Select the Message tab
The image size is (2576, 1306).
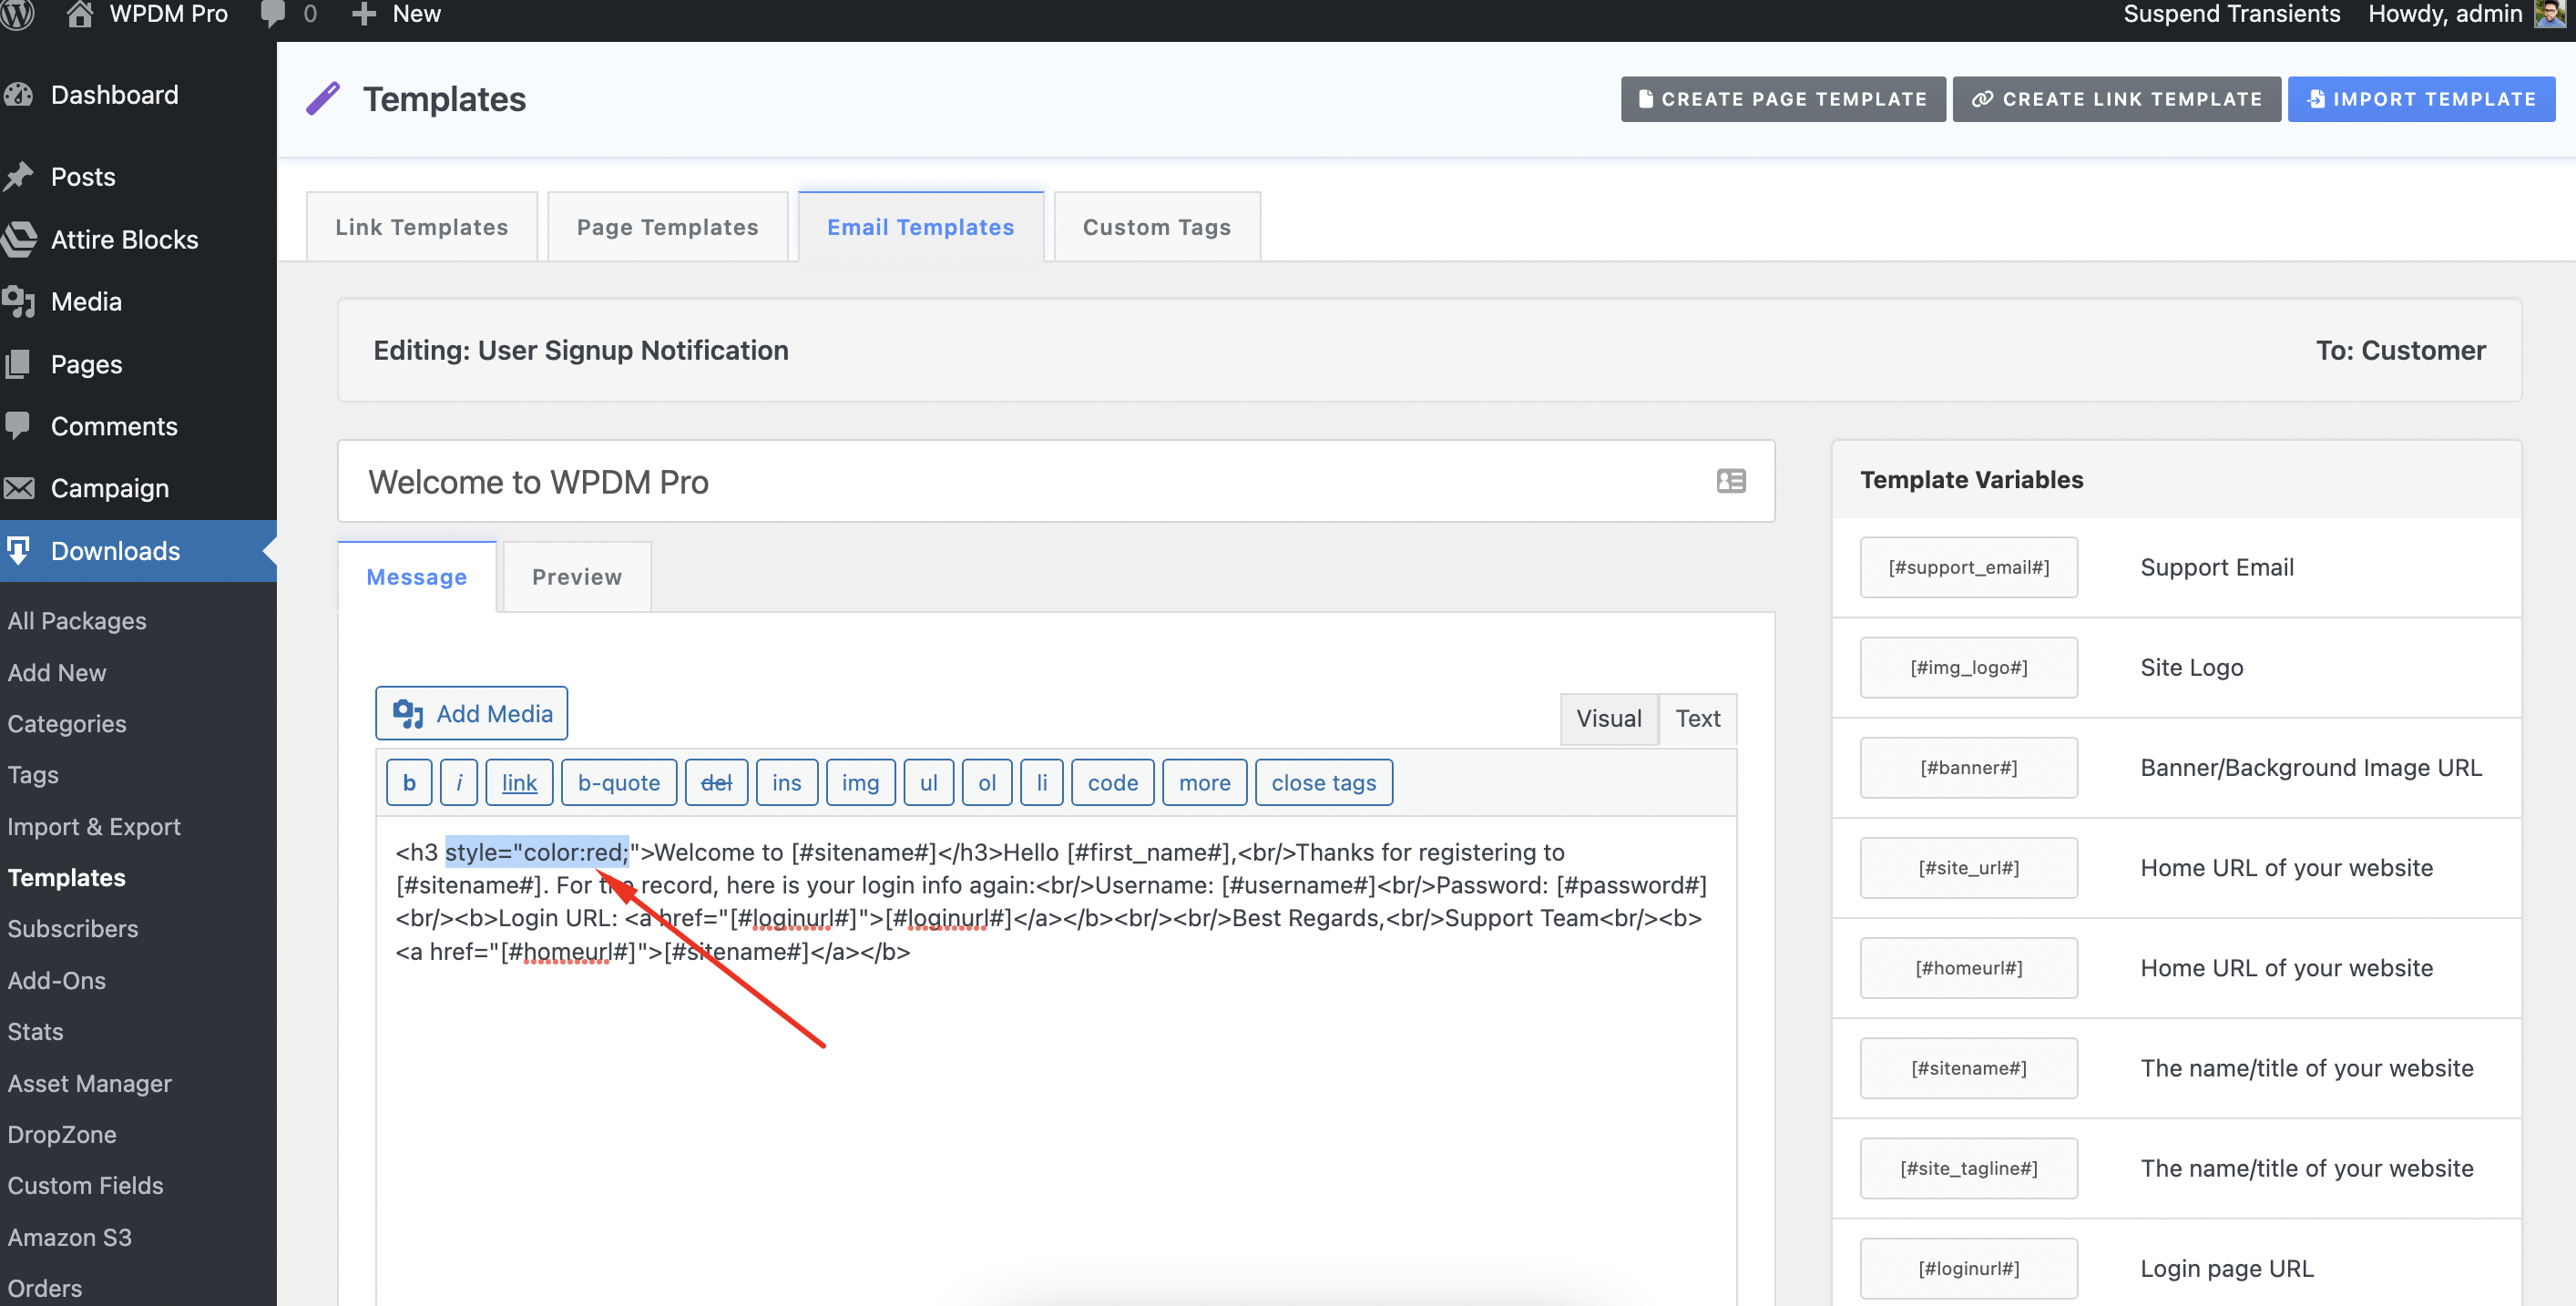pyautogui.click(x=417, y=577)
